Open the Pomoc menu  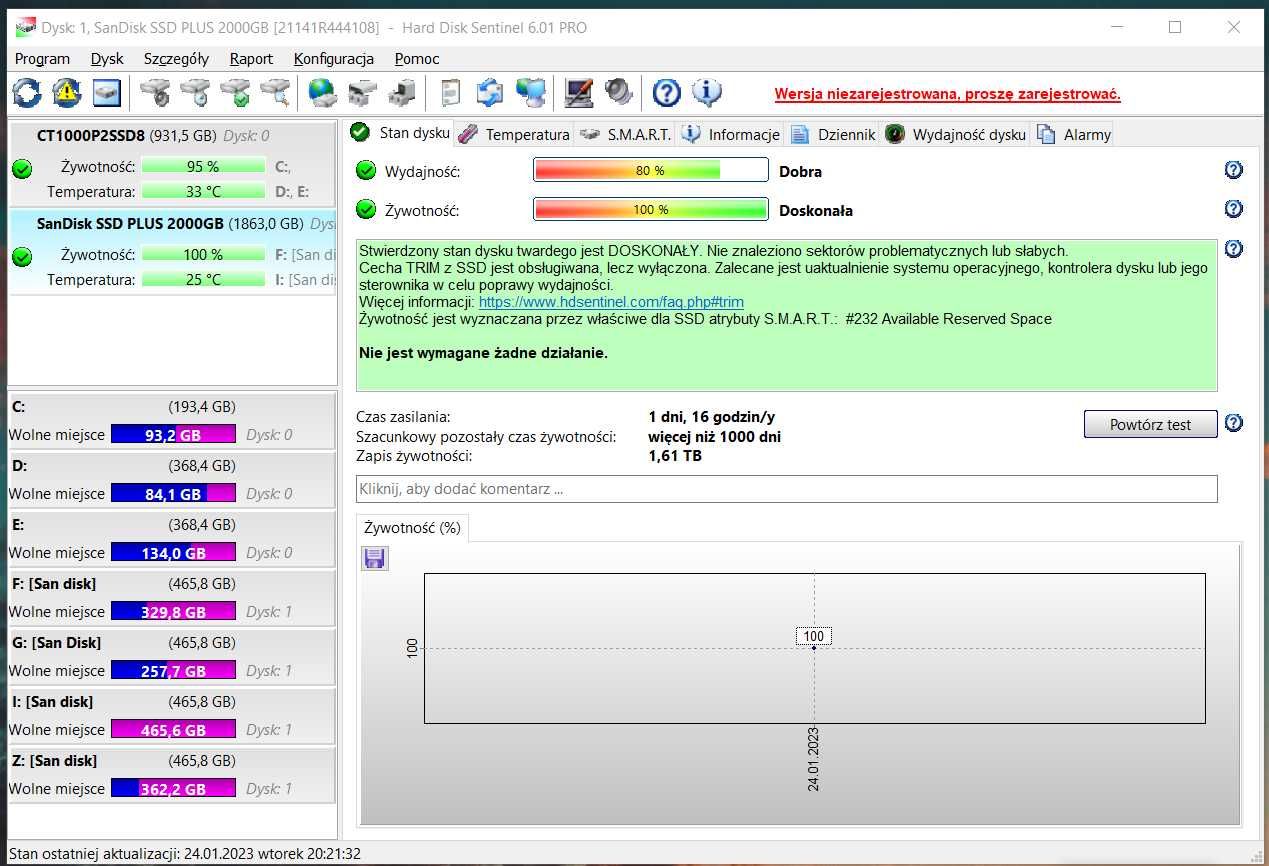coord(417,59)
